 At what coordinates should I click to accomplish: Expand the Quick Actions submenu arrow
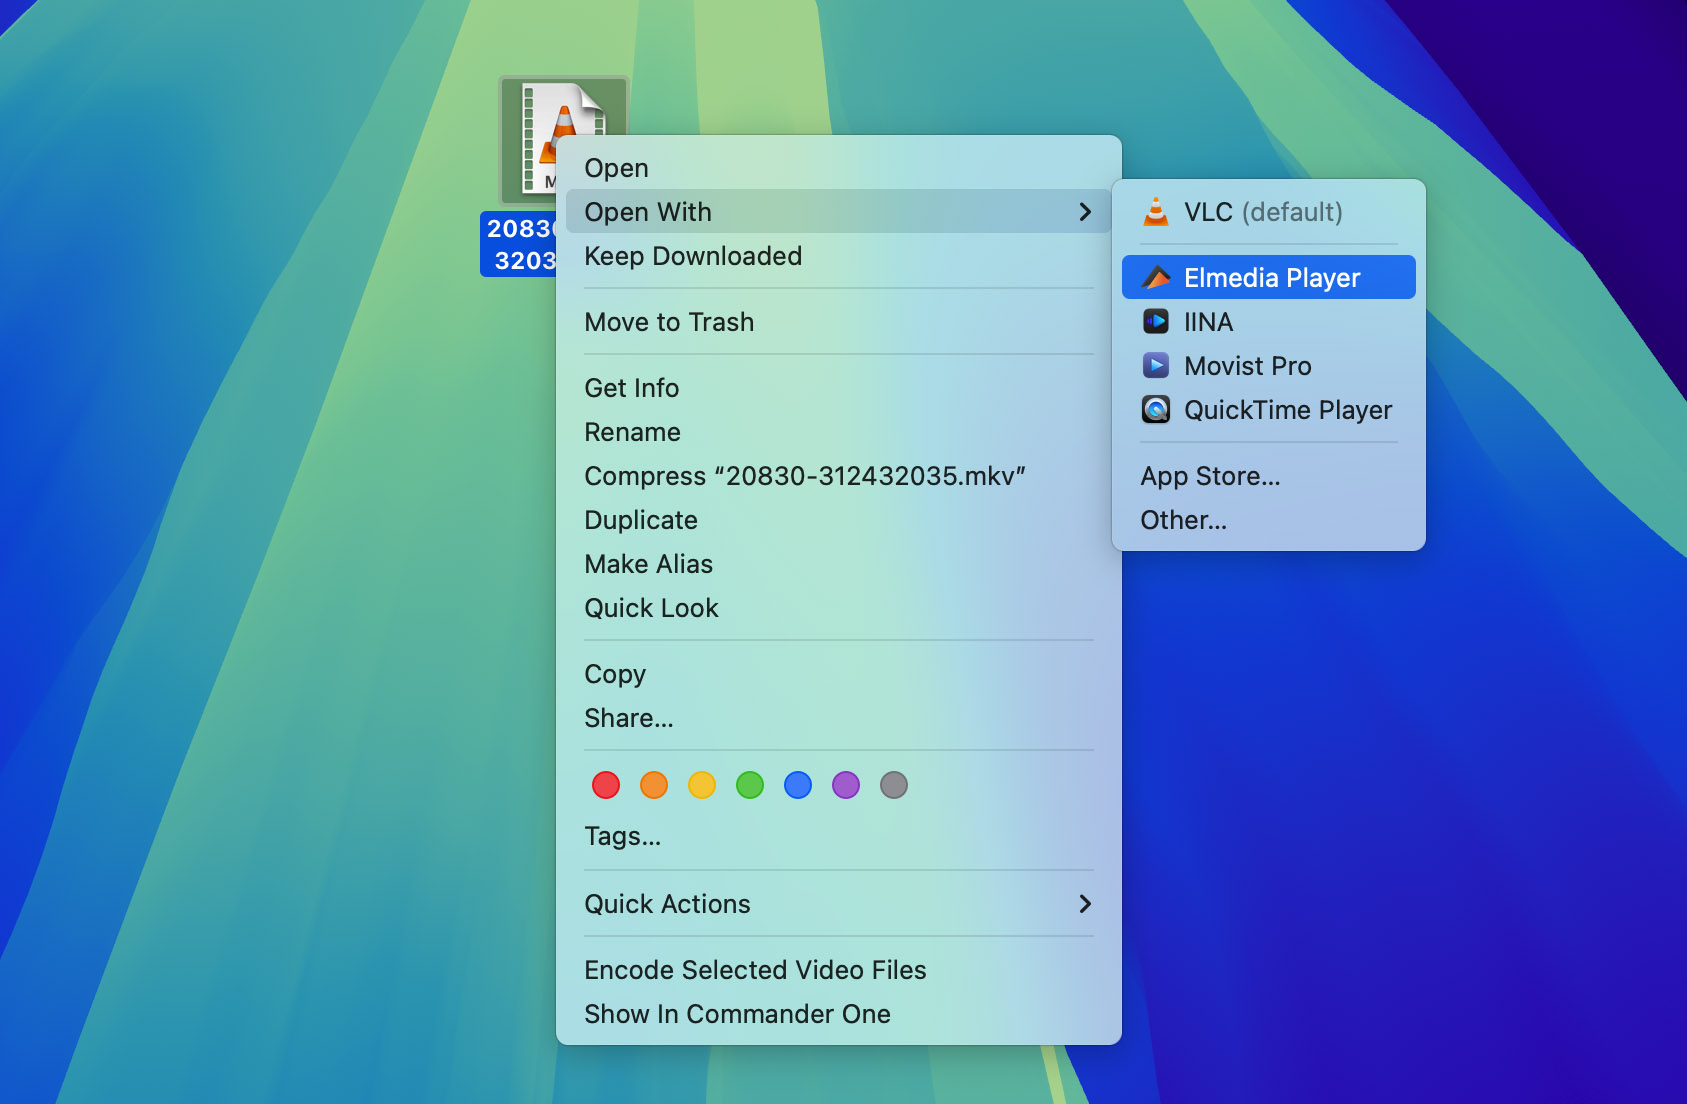[1085, 904]
